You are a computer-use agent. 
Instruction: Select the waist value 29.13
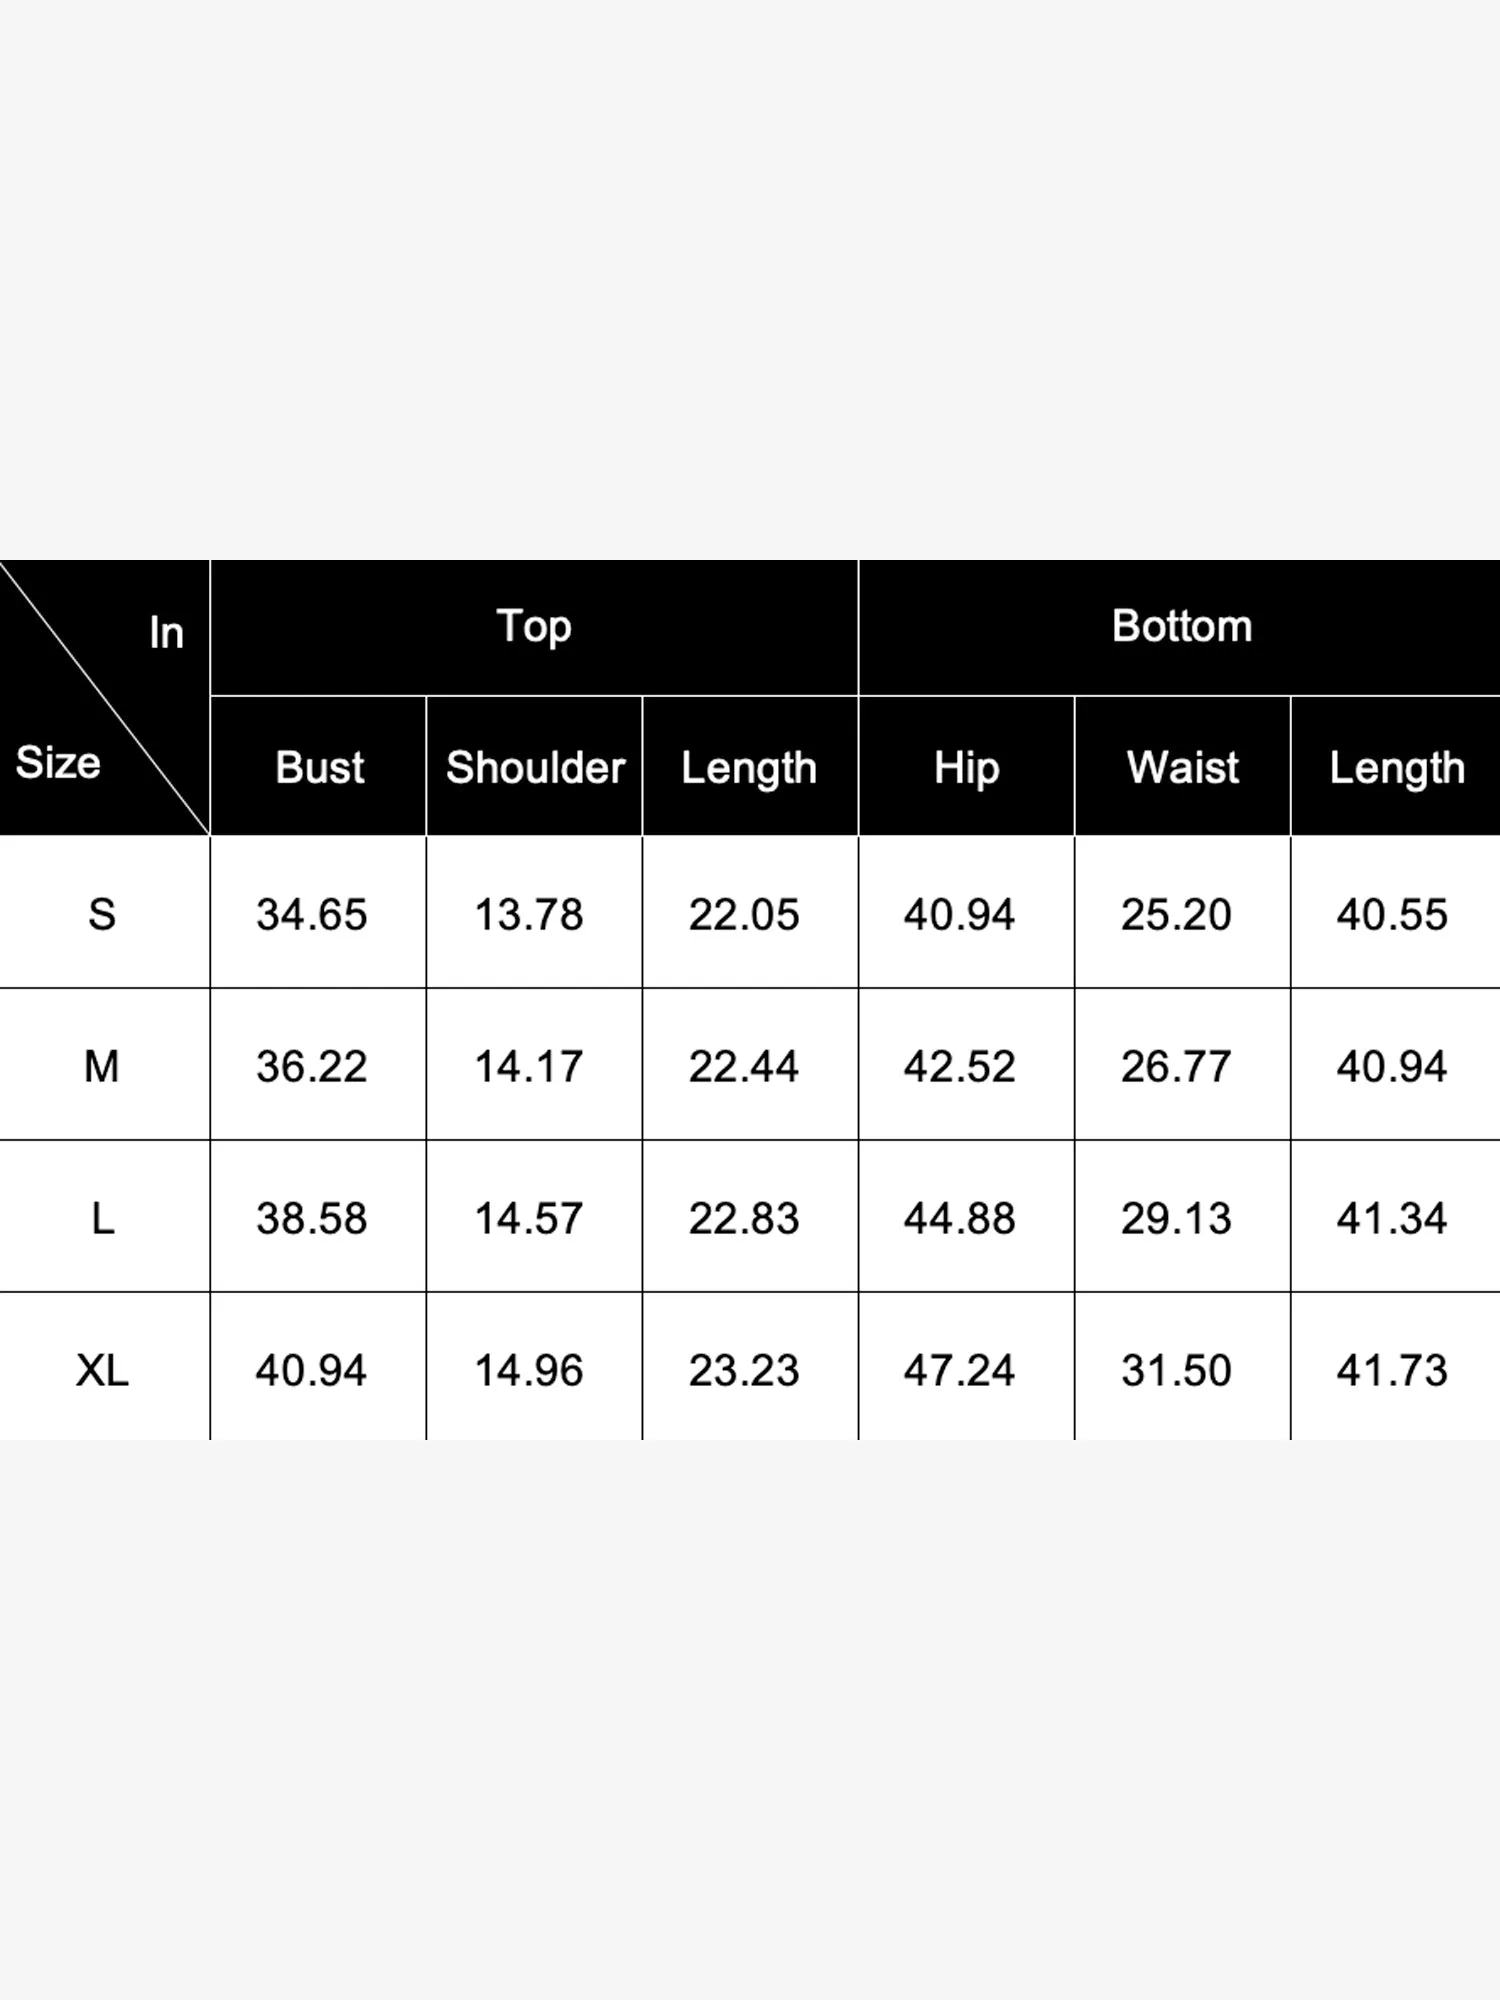pyautogui.click(x=1176, y=1218)
